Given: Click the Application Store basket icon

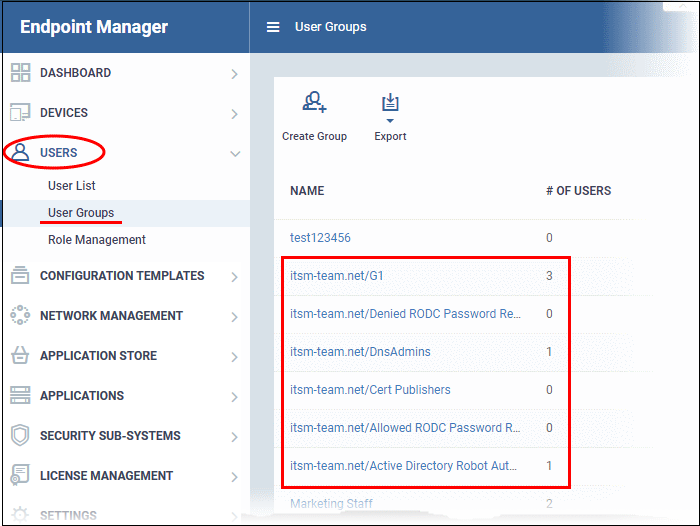Looking at the screenshot, I should coord(20,355).
